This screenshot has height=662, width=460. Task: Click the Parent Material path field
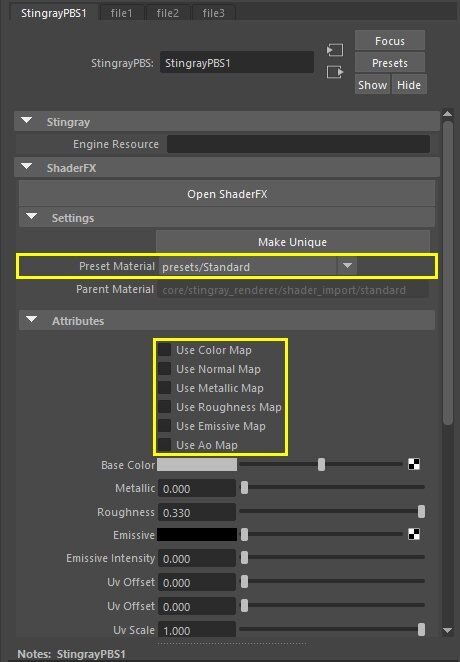coord(293,290)
